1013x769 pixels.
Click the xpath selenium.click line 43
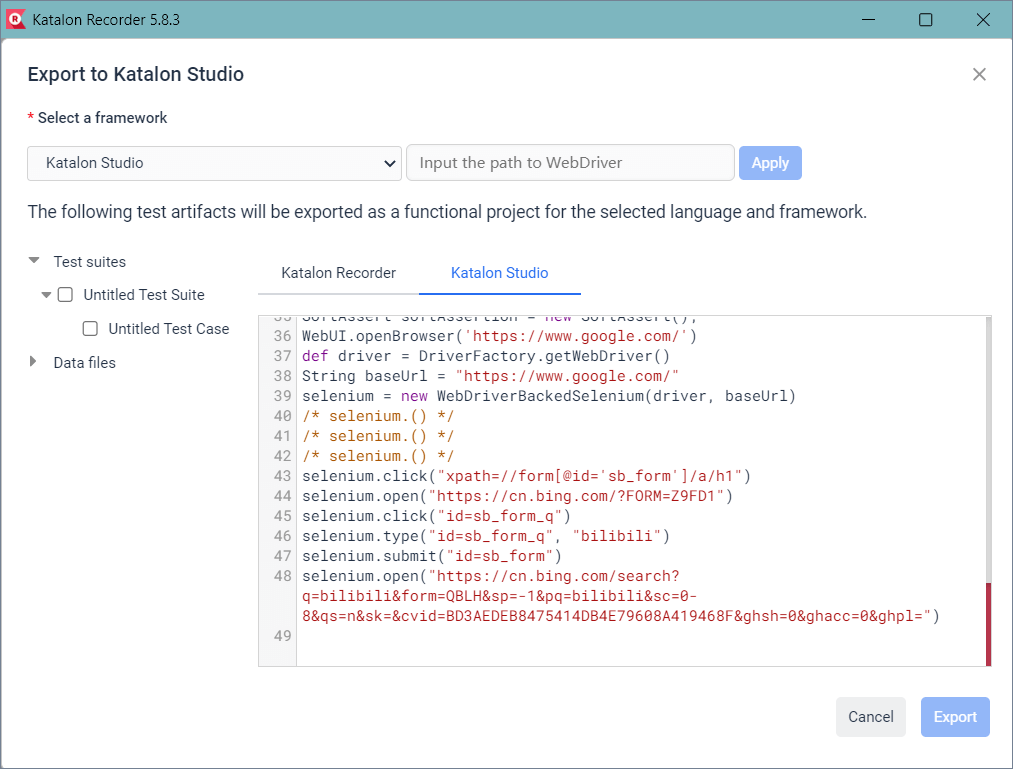(527, 476)
